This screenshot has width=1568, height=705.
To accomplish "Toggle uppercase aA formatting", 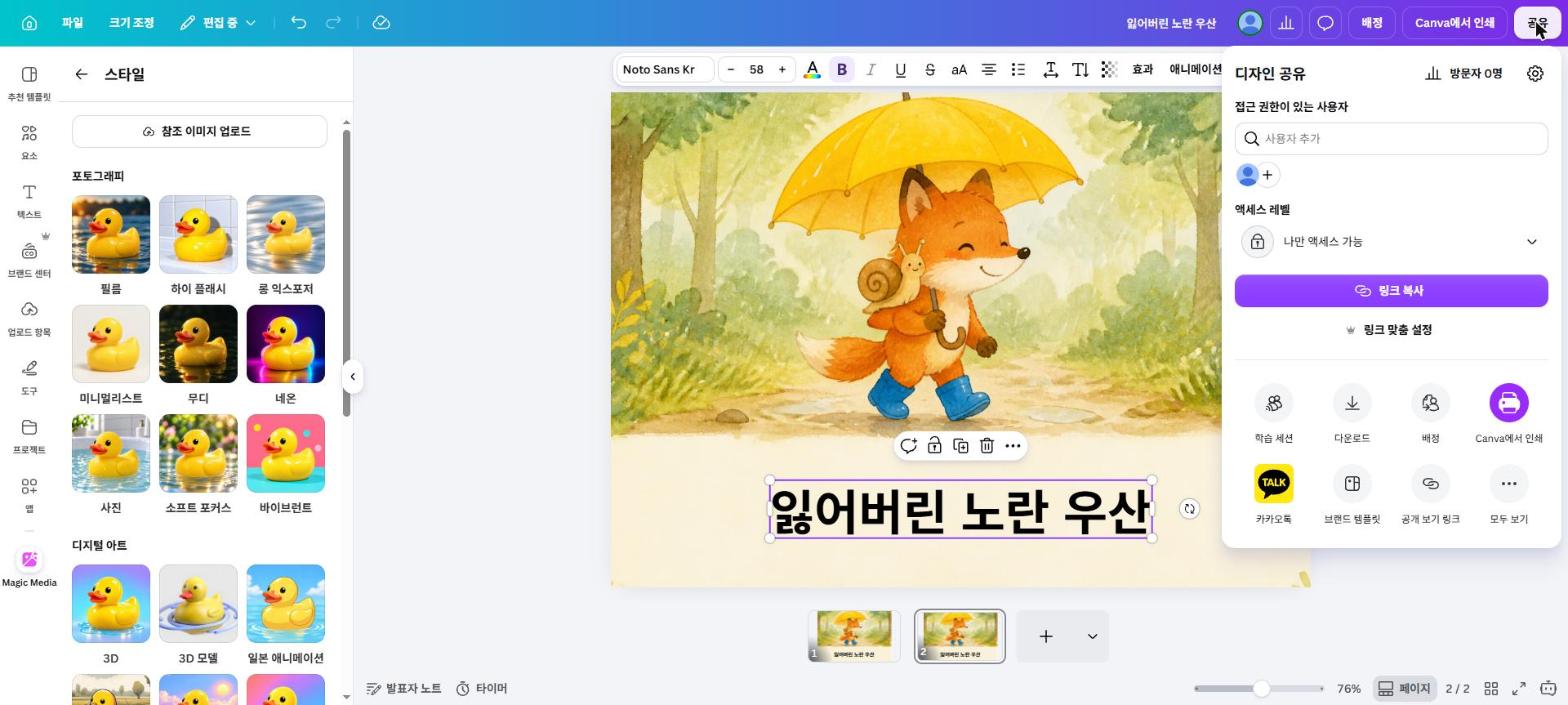I will click(959, 69).
